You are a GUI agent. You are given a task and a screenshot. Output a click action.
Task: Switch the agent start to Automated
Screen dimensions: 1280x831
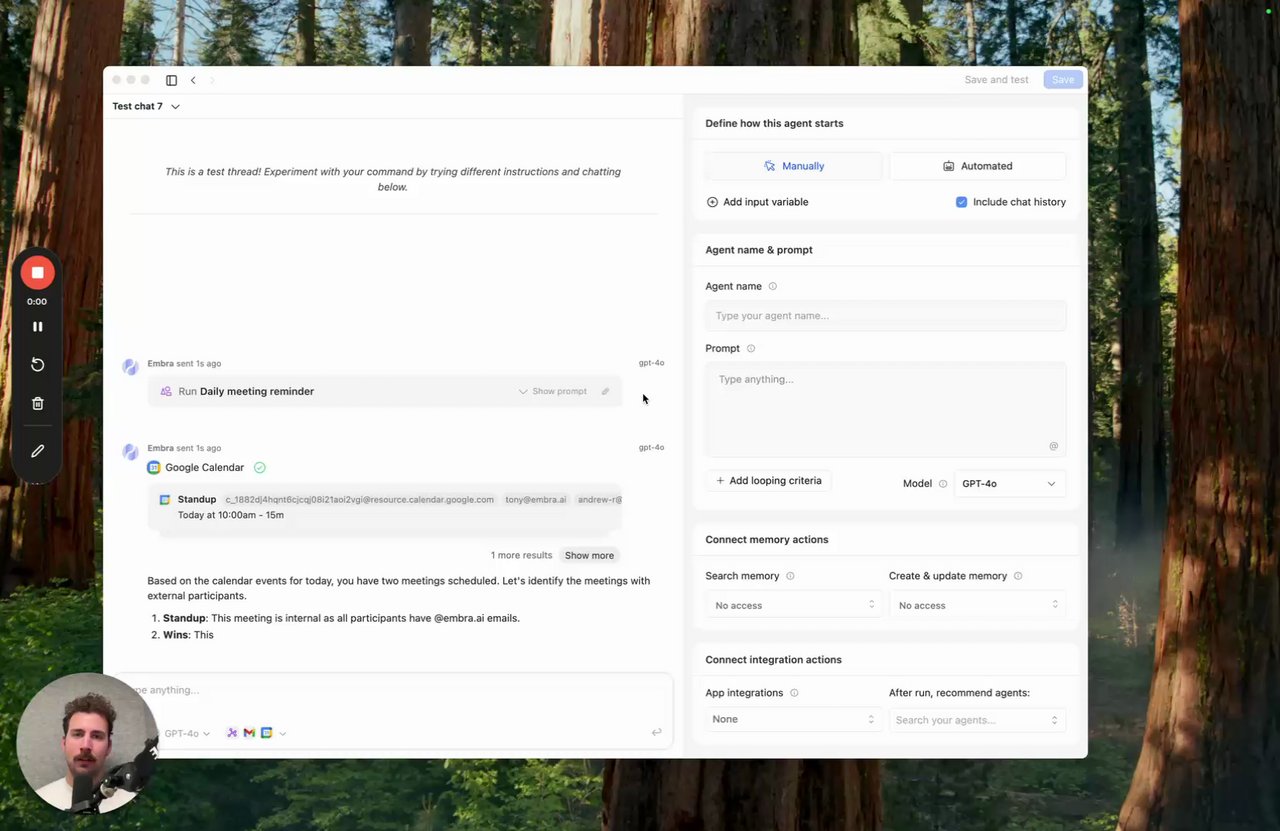click(977, 166)
